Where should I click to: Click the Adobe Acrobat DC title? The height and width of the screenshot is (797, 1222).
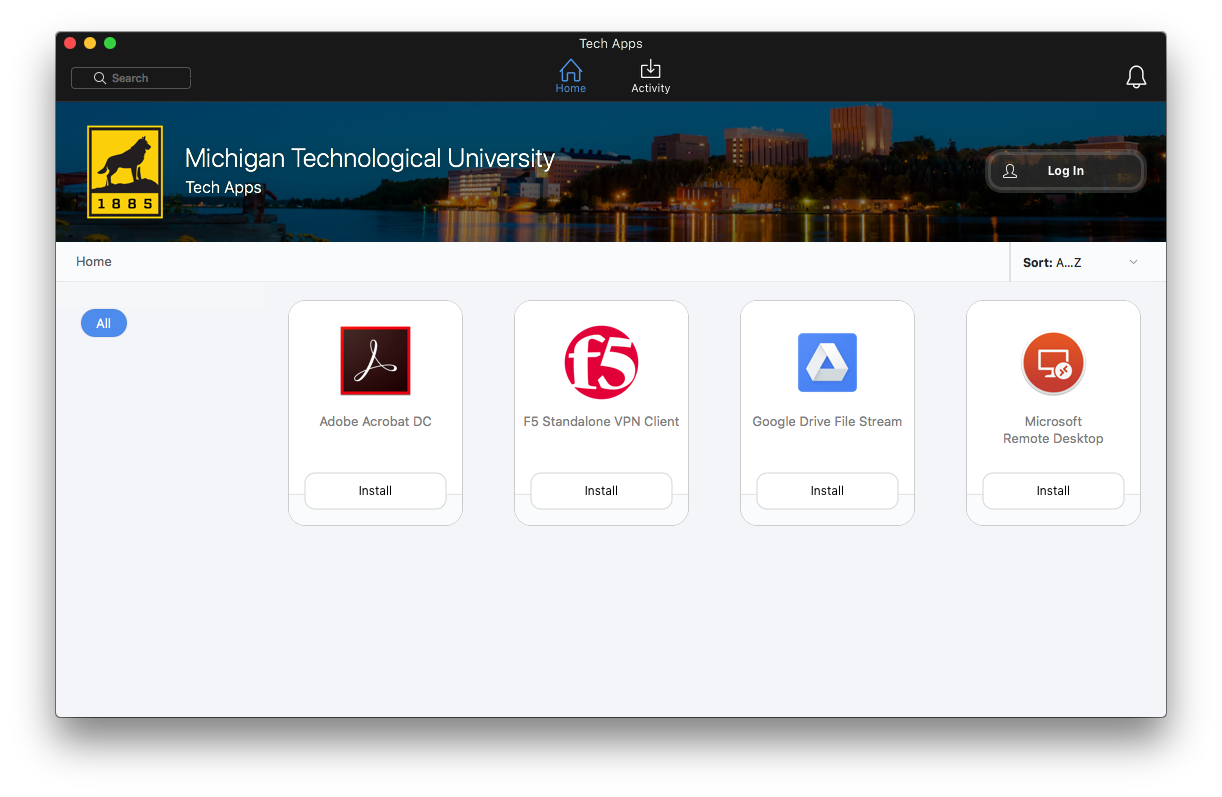point(375,422)
